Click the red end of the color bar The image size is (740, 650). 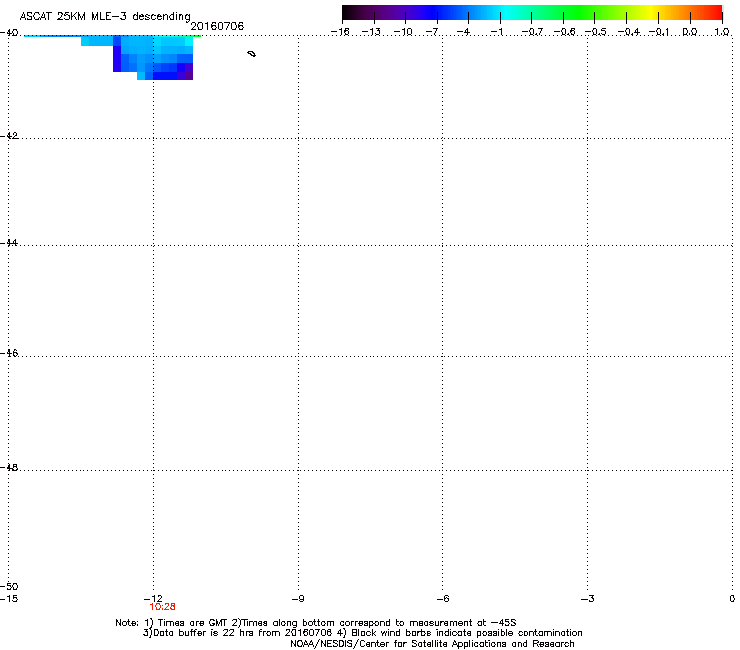pos(715,13)
